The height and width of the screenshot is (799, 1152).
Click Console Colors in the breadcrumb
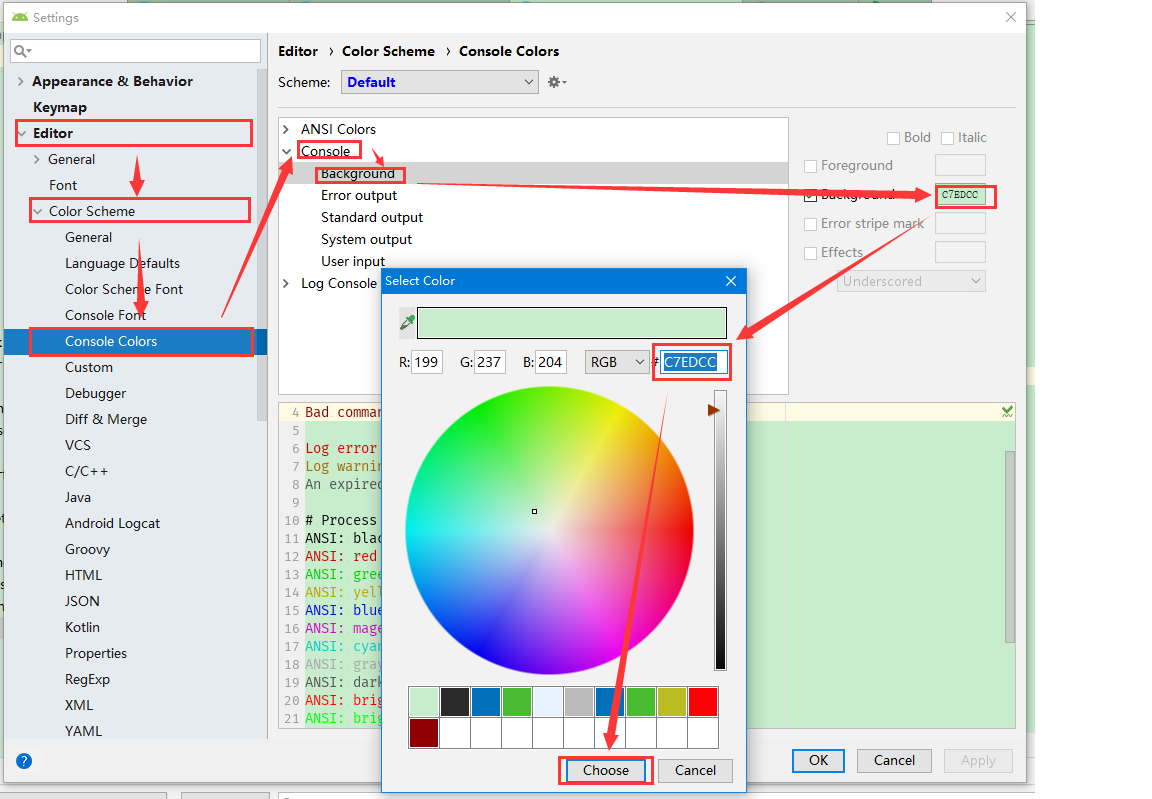click(x=509, y=51)
